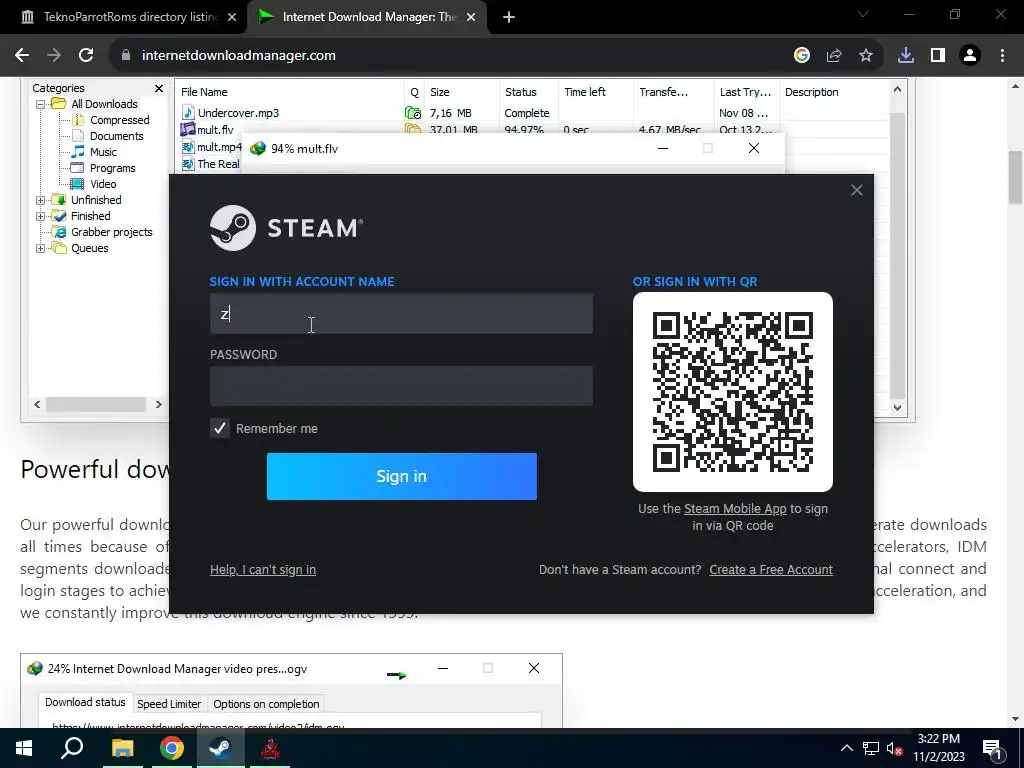Go forward in the browser

tap(54, 55)
